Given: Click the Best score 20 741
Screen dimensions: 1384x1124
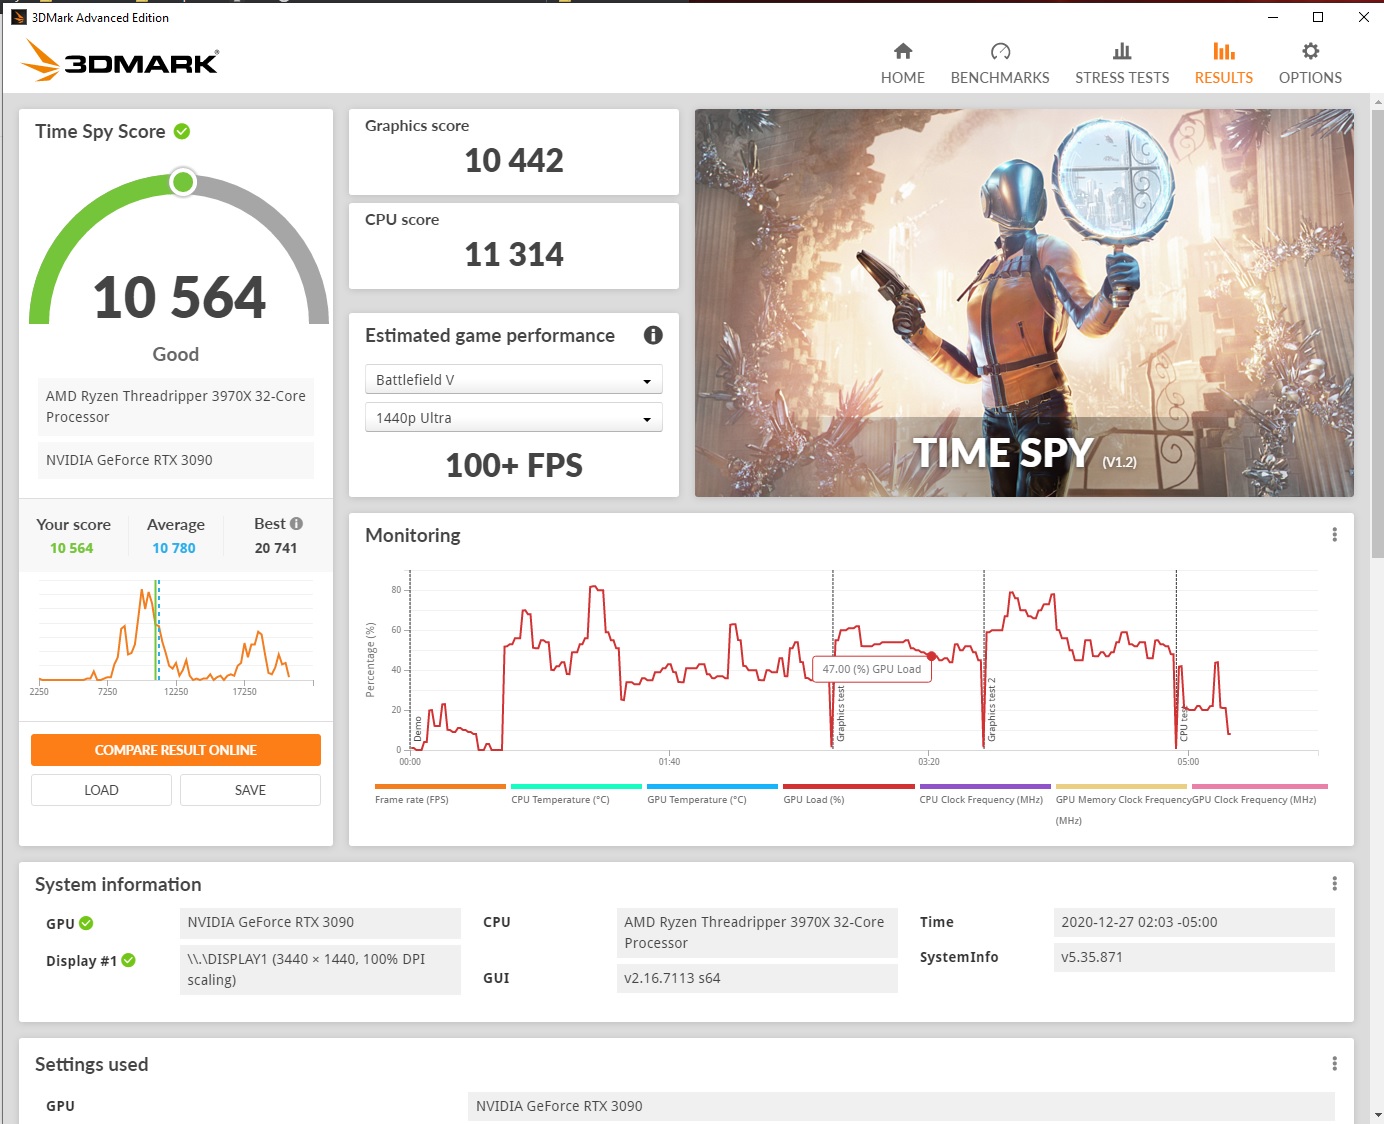Looking at the screenshot, I should tap(276, 548).
